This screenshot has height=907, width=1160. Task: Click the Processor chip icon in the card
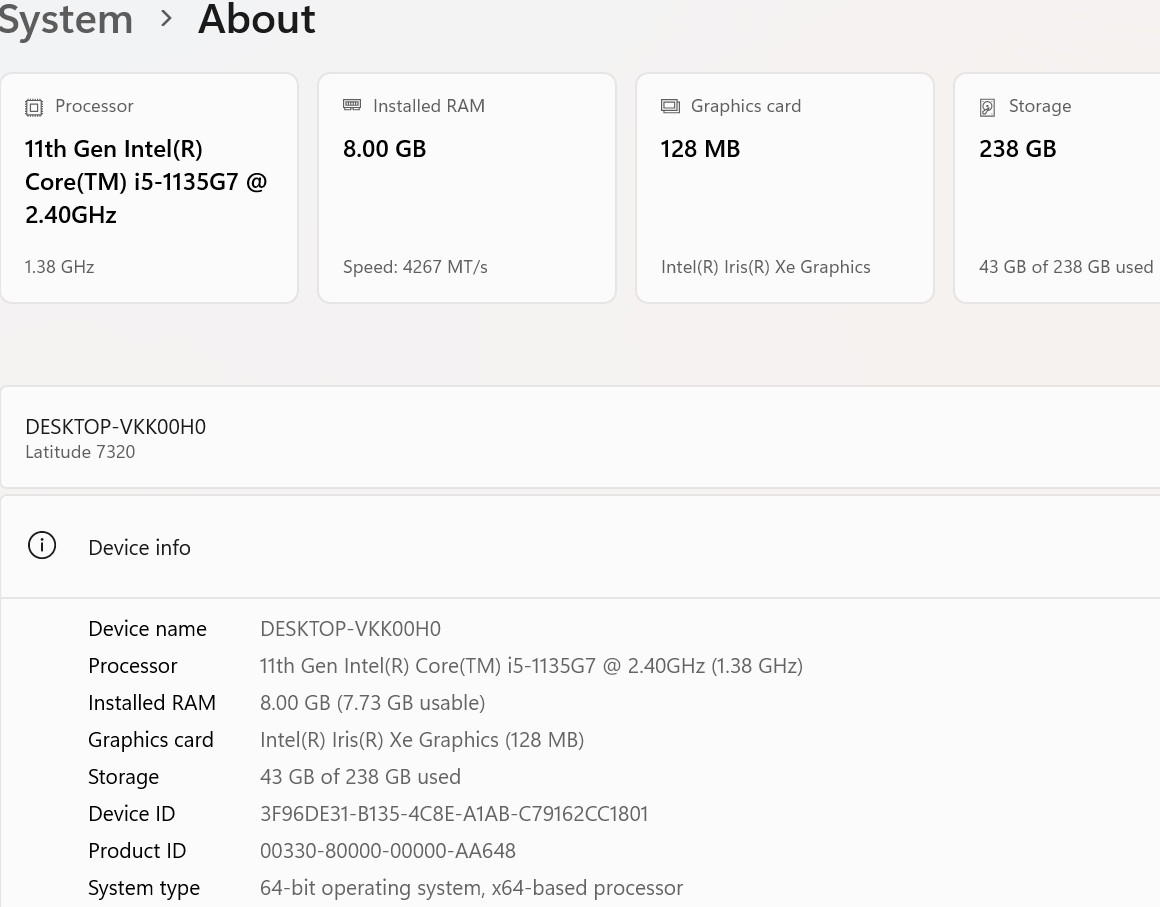click(x=34, y=107)
